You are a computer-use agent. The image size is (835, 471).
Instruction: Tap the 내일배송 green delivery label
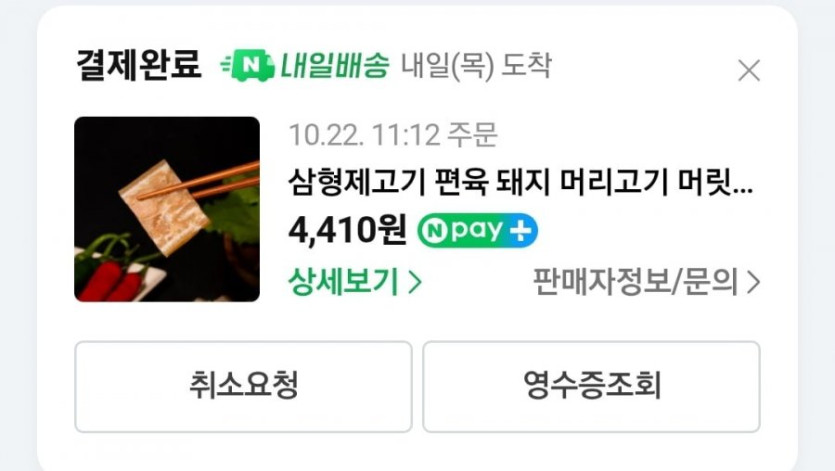point(335,66)
